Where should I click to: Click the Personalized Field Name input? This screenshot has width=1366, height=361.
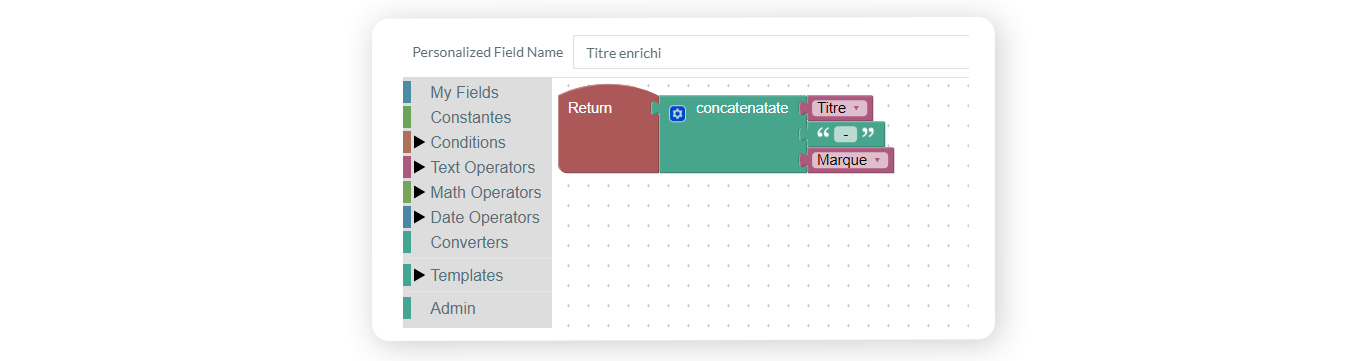click(771, 52)
